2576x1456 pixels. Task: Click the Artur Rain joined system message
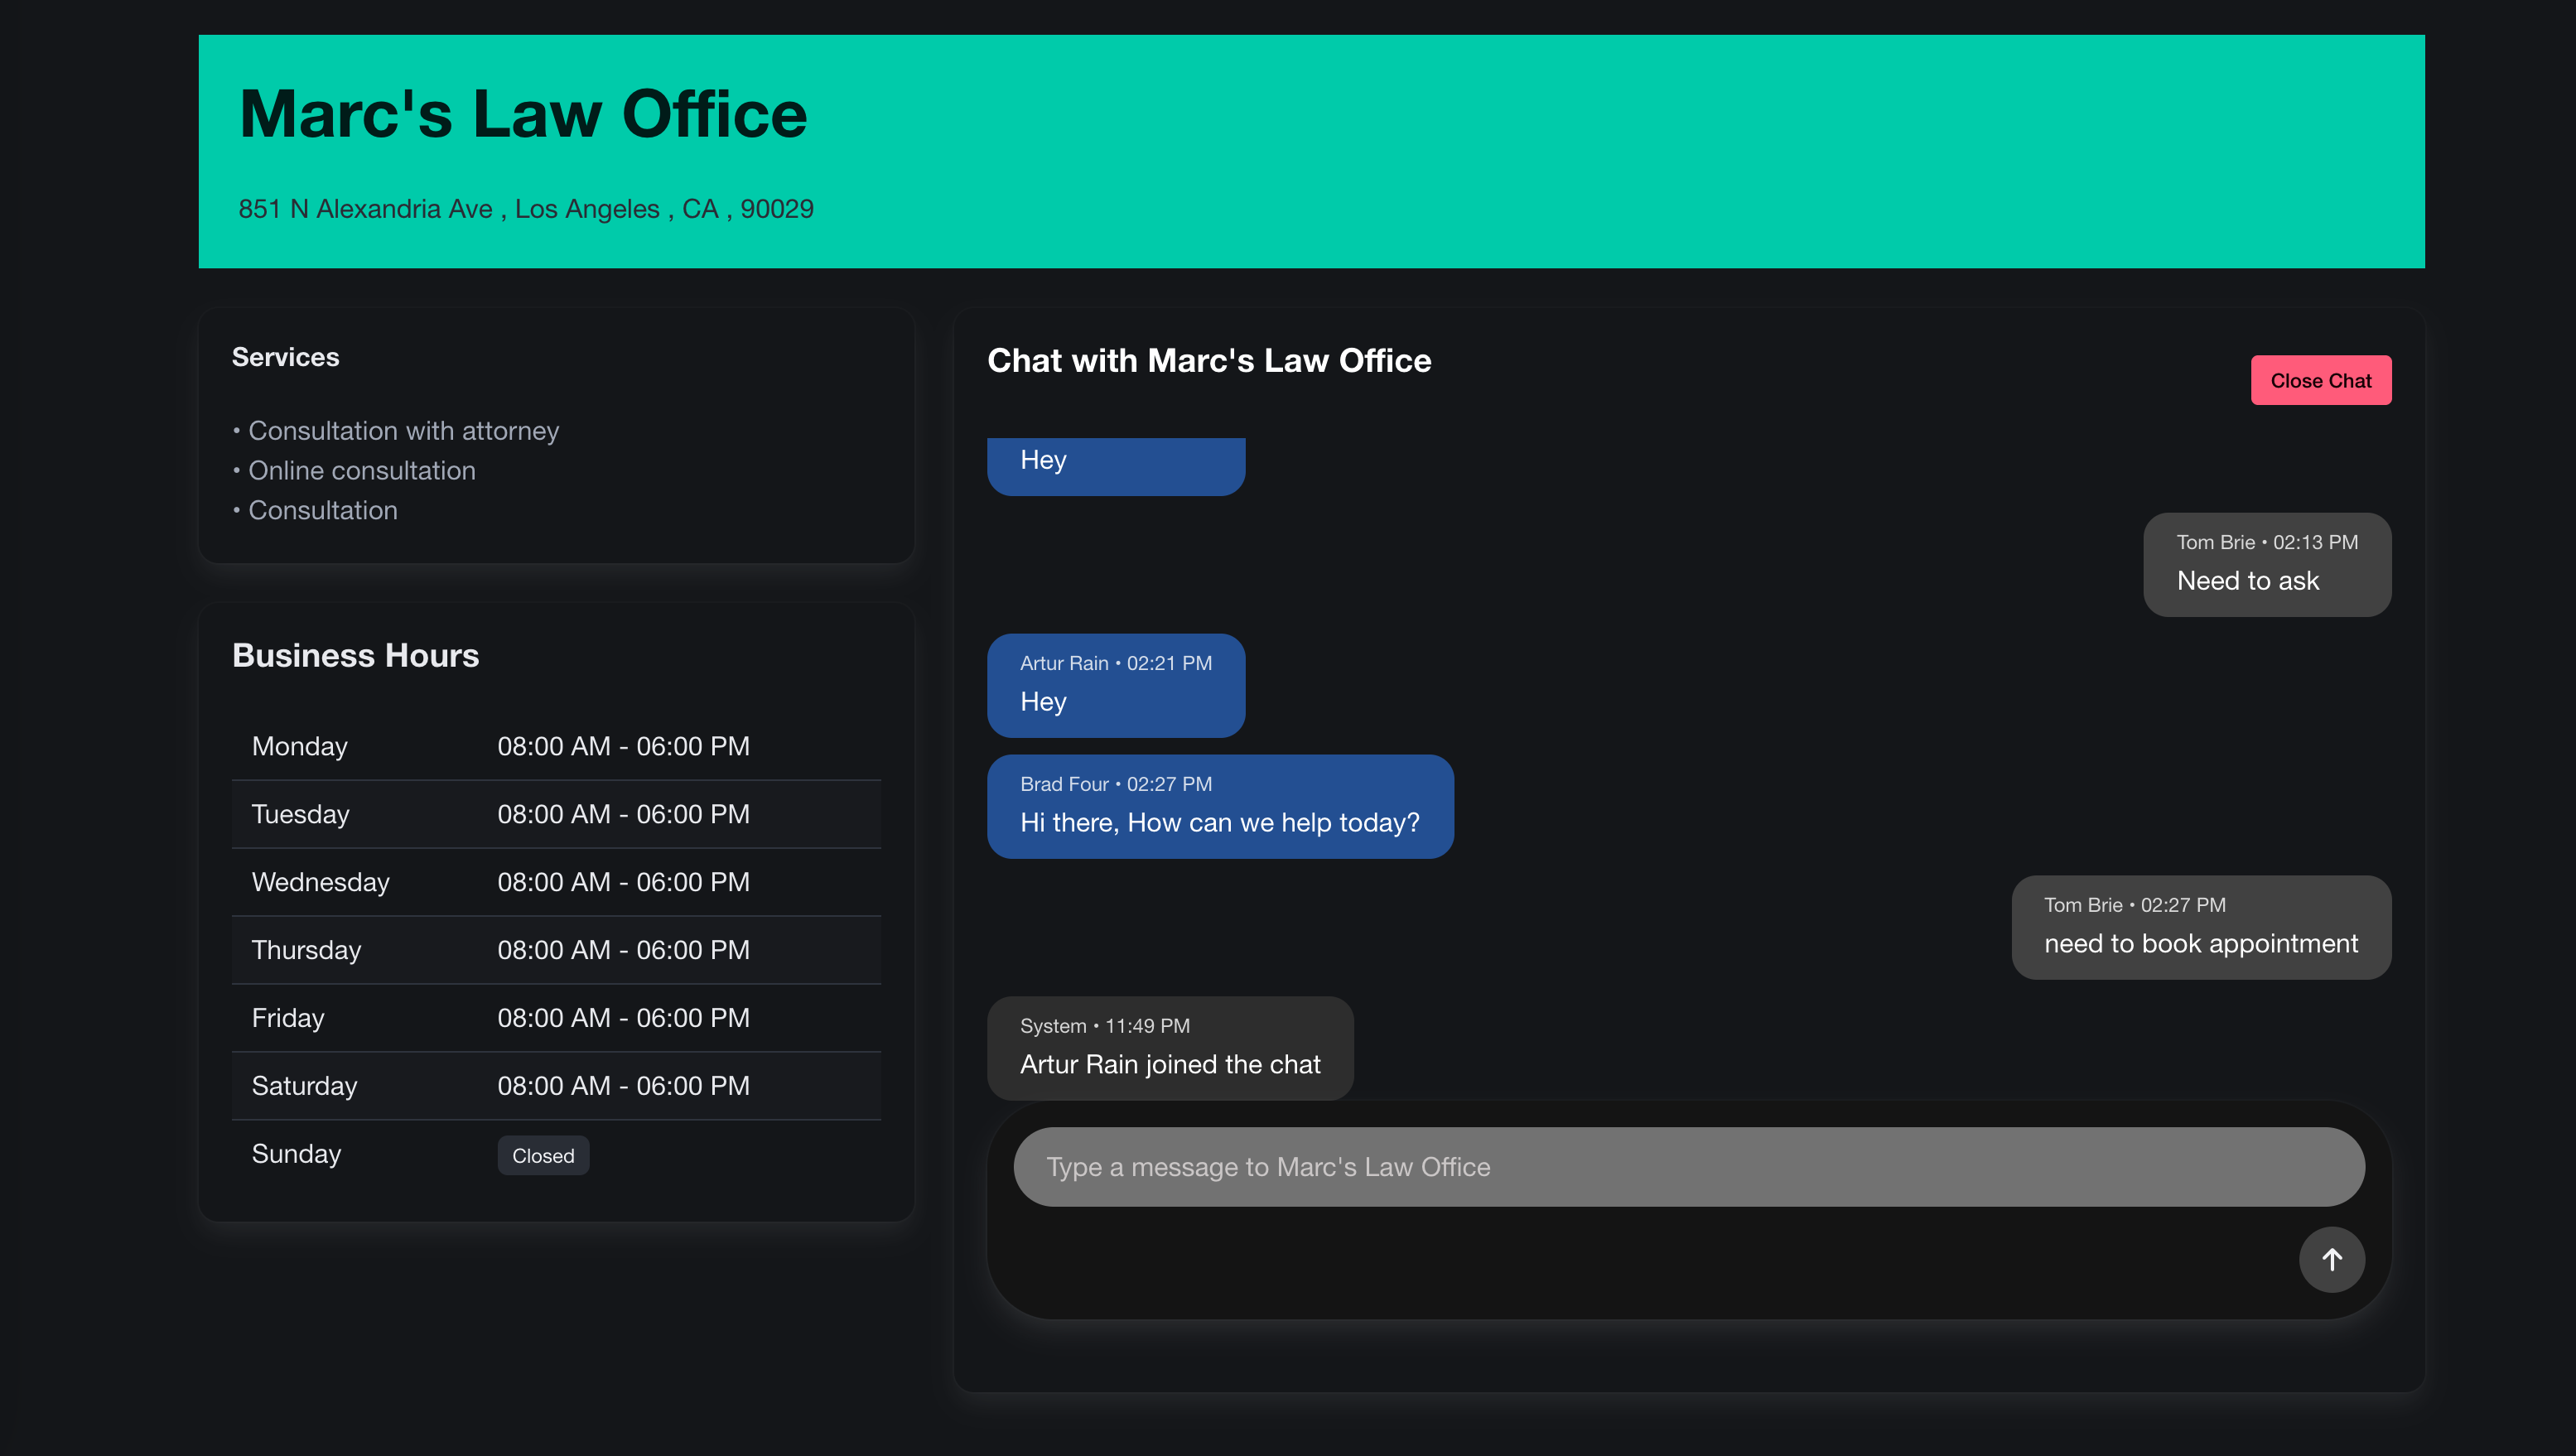point(1169,1048)
